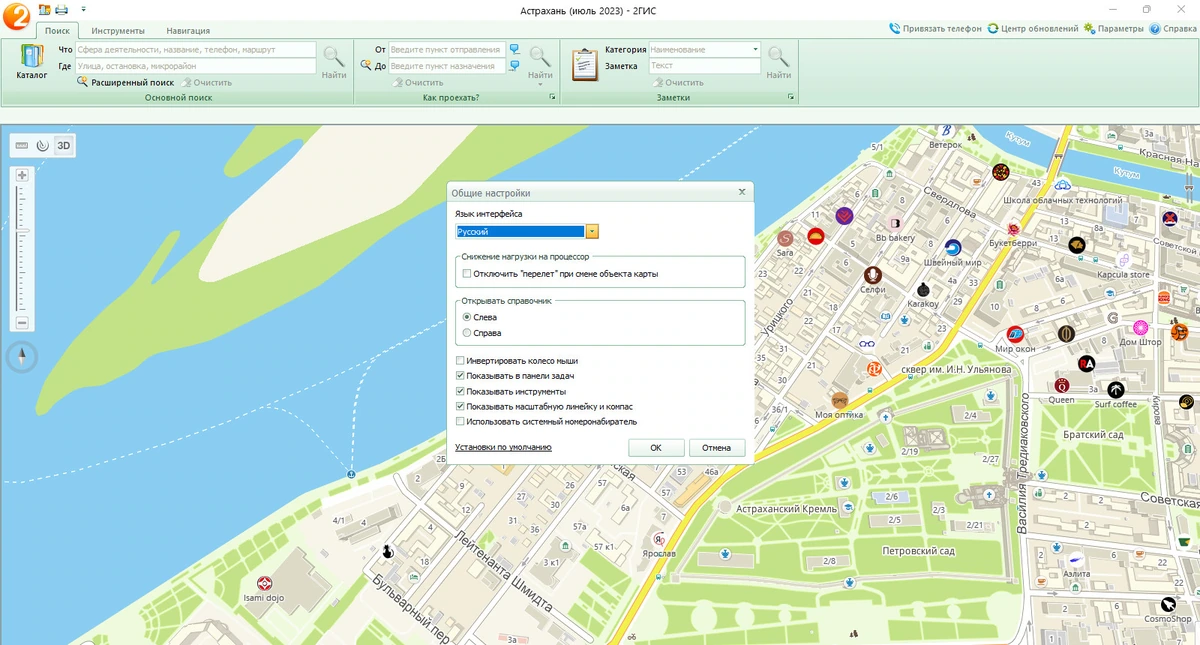Enable Инвертировать колесо мыши checkbox

tap(460, 361)
